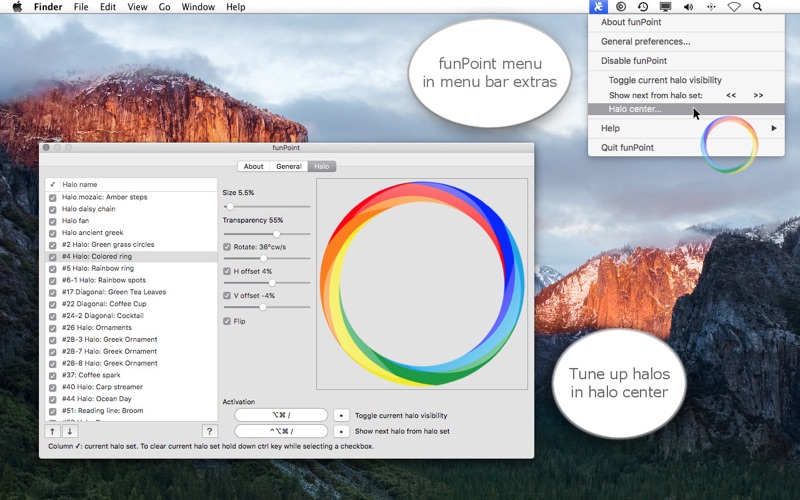Open the funPoint menu bar icon

pyautogui.click(x=598, y=7)
